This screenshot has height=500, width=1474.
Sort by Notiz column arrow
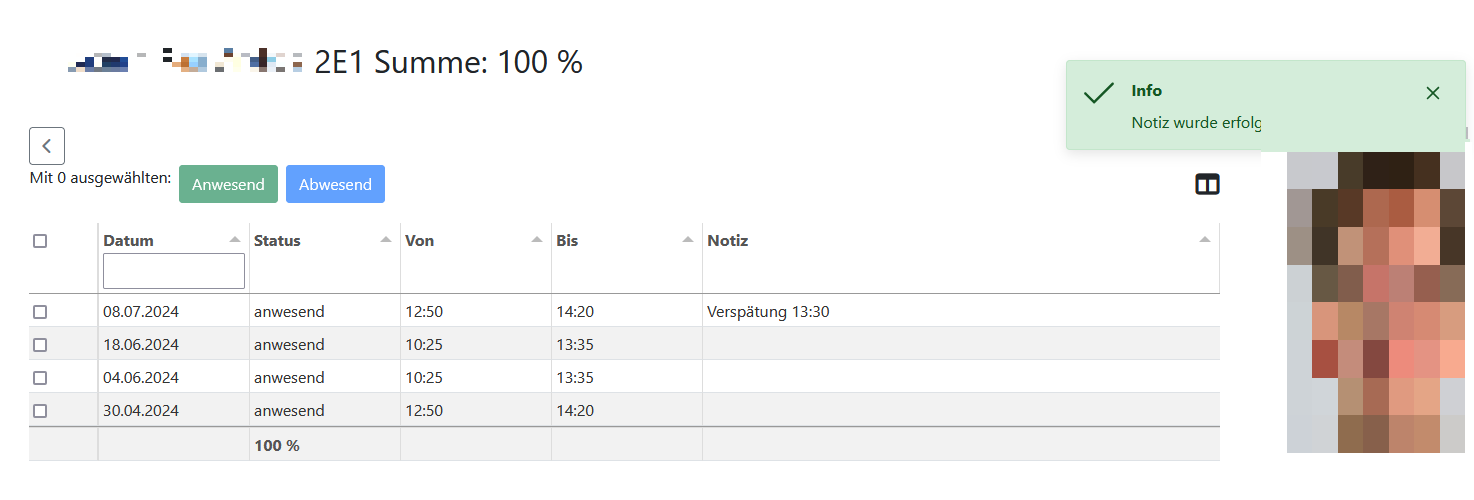tap(1205, 240)
